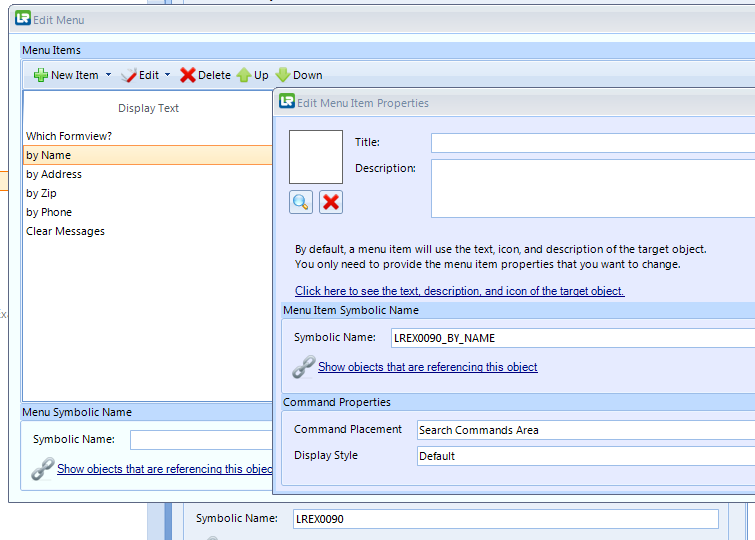Select the 'Clear Messages' menu item

[148, 231]
